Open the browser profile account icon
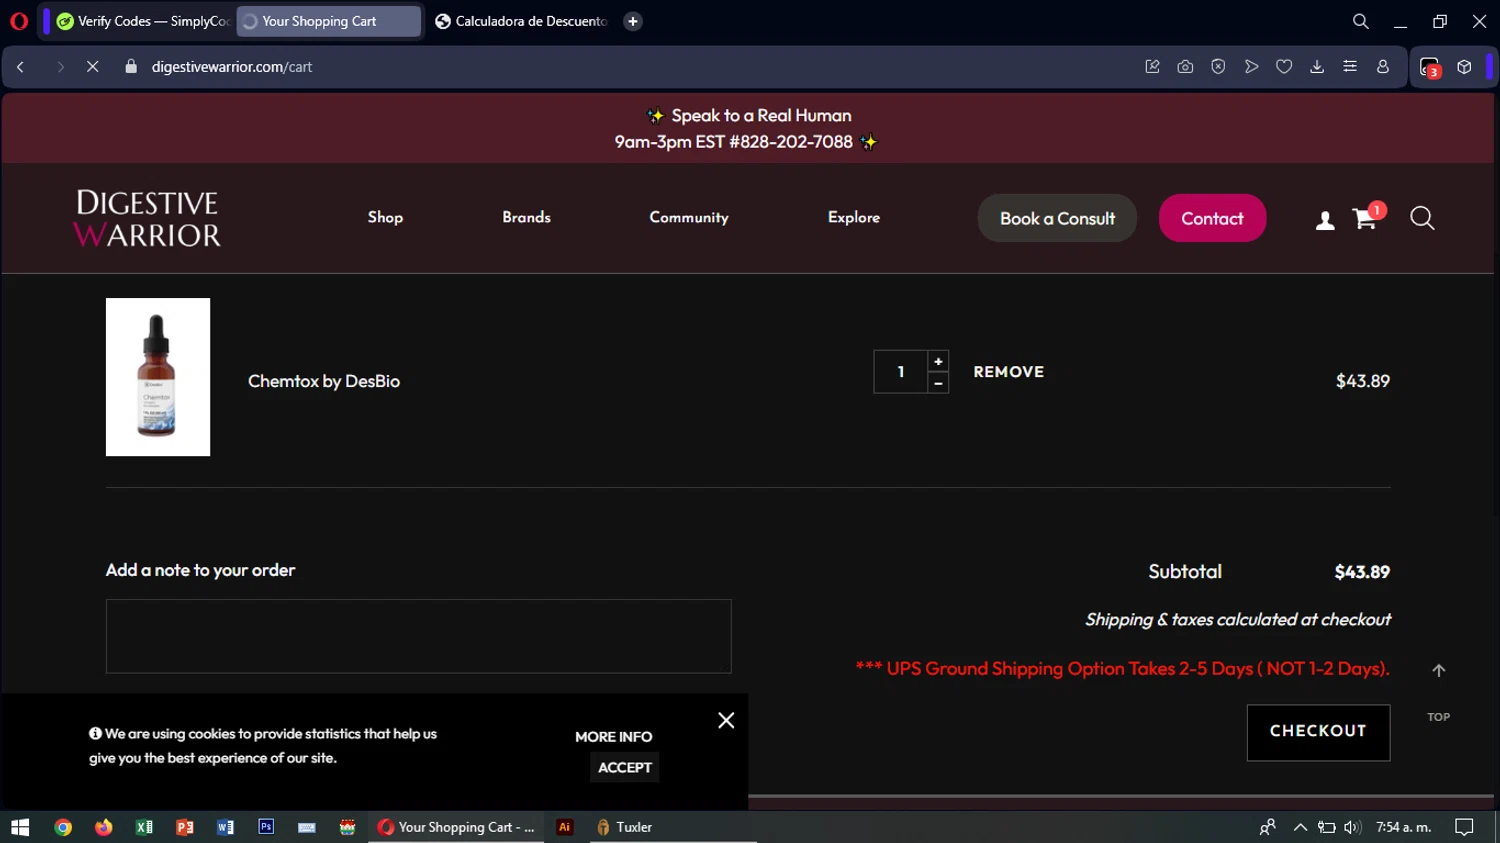Screen dimensions: 1500x843 1383,67
